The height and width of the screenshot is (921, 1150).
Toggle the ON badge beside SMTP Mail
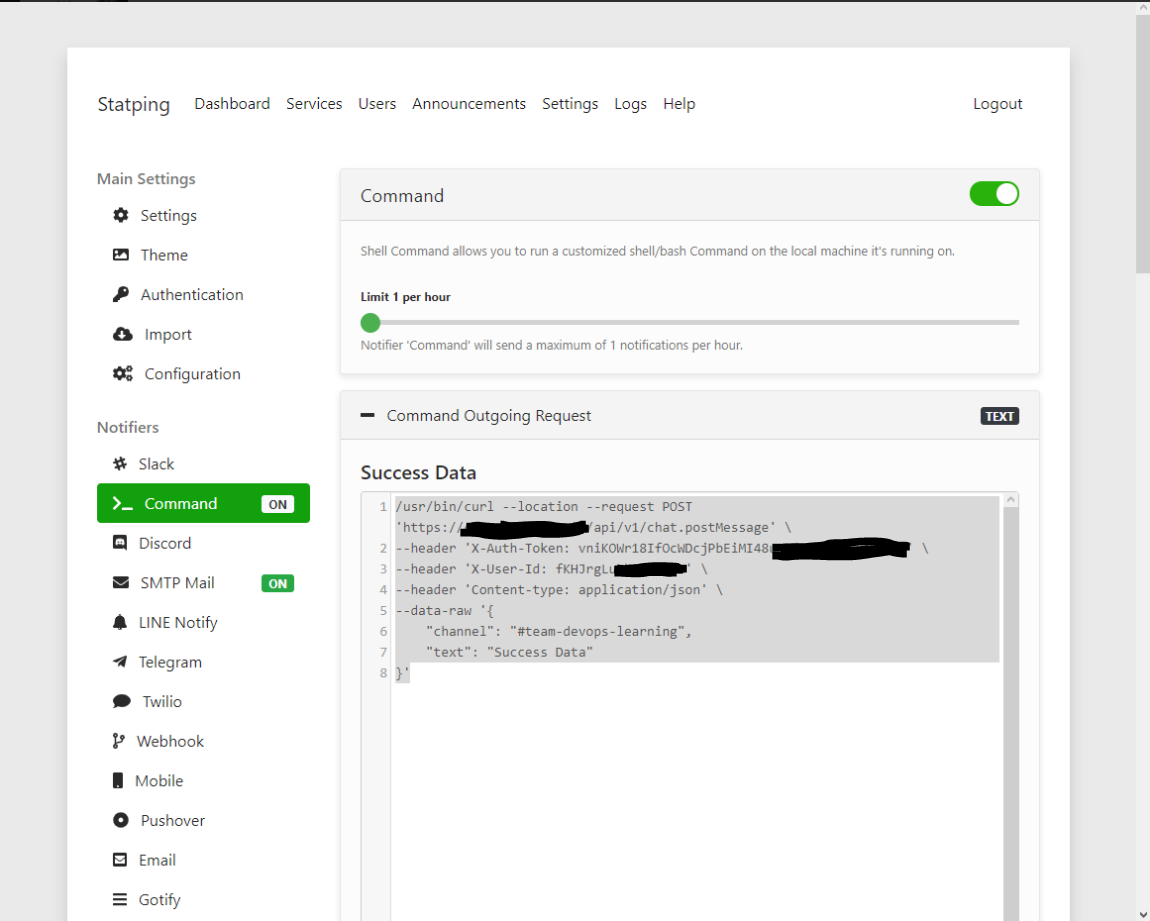pos(278,582)
